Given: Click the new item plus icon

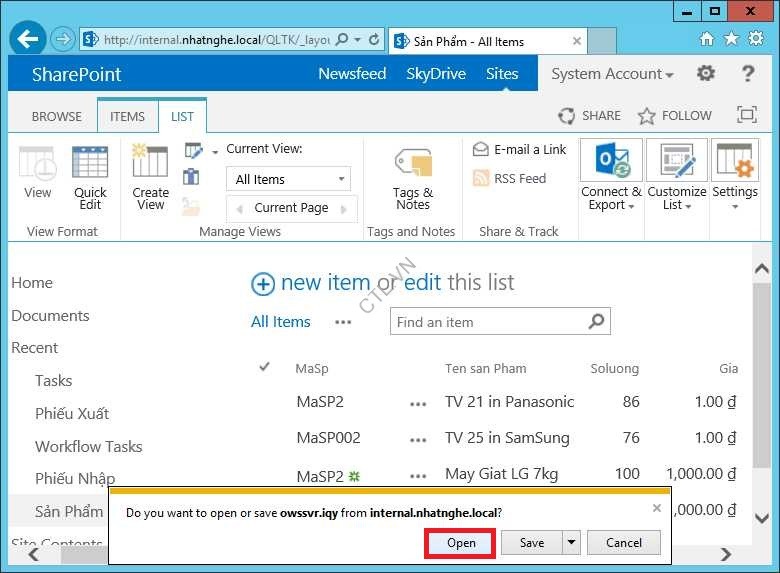Looking at the screenshot, I should (x=263, y=285).
